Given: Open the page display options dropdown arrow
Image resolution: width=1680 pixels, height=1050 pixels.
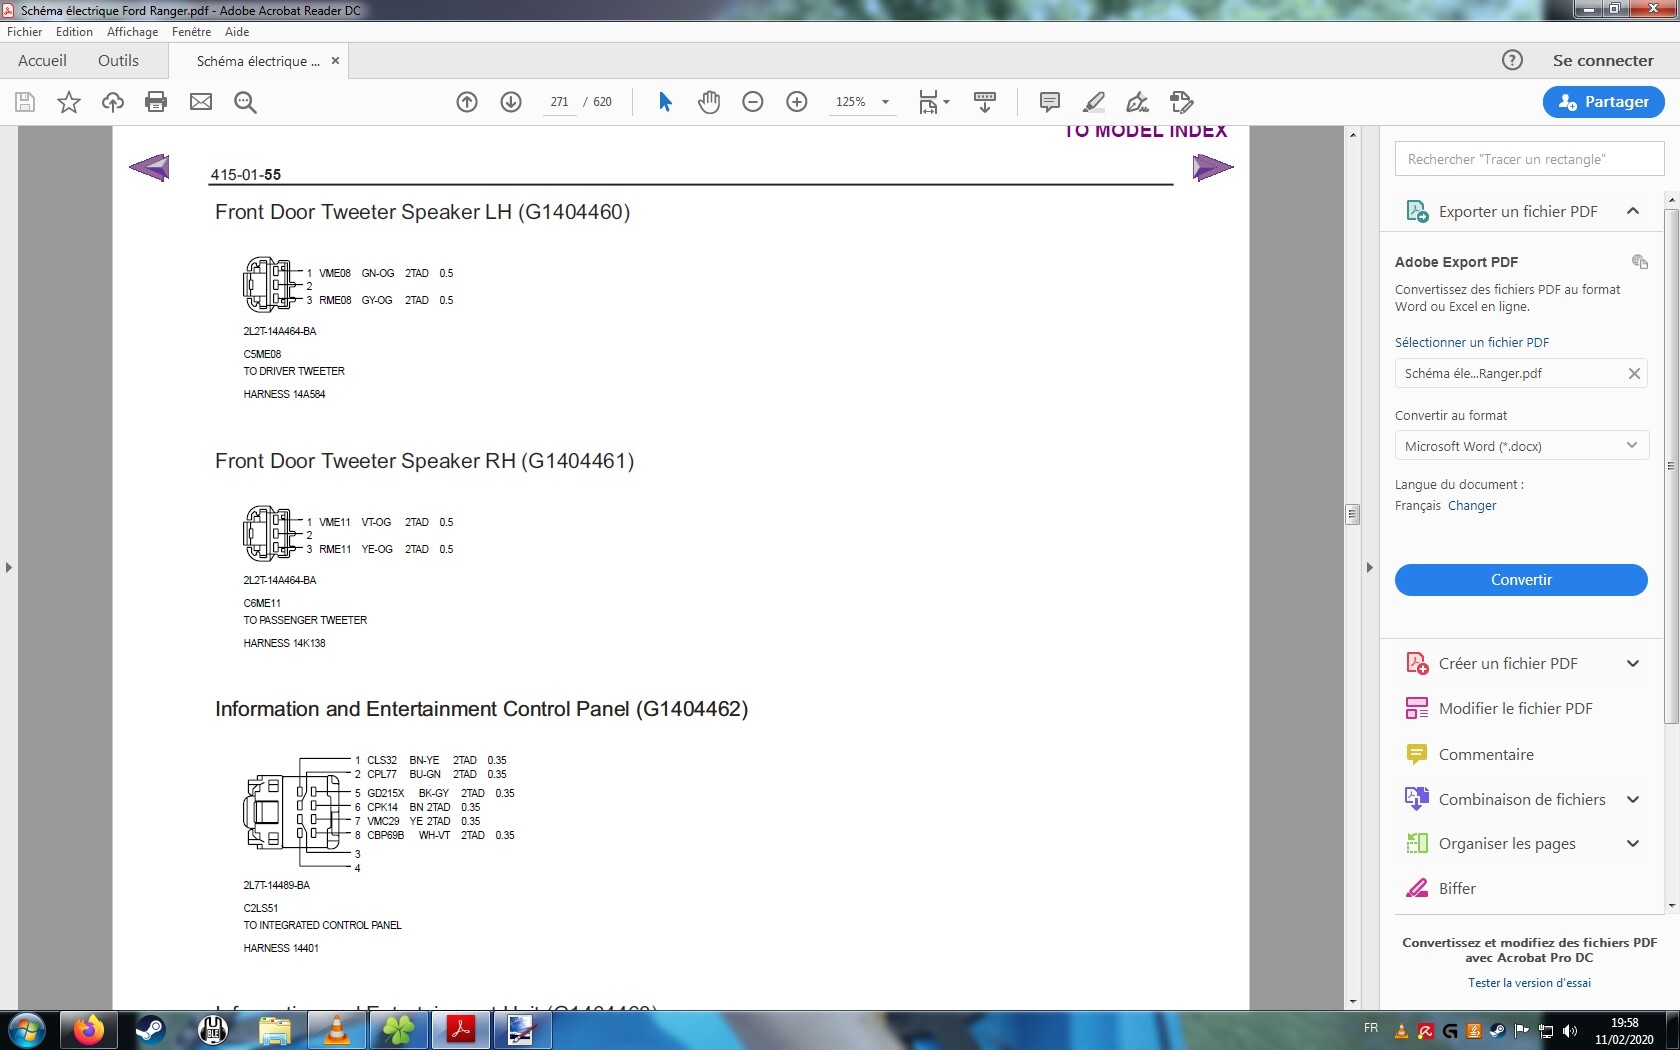Looking at the screenshot, I should (946, 102).
